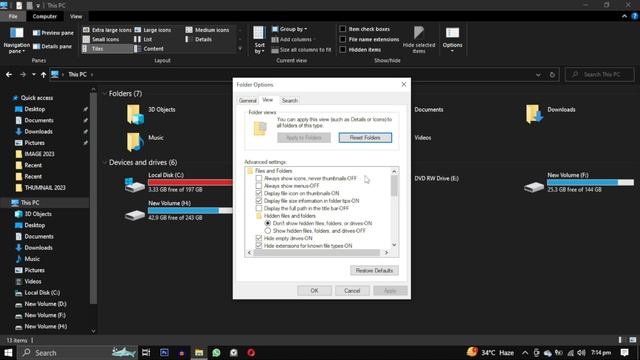Viewport: 640px width, 360px height.
Task: Open WhatsApp from the taskbar
Action: click(216, 353)
